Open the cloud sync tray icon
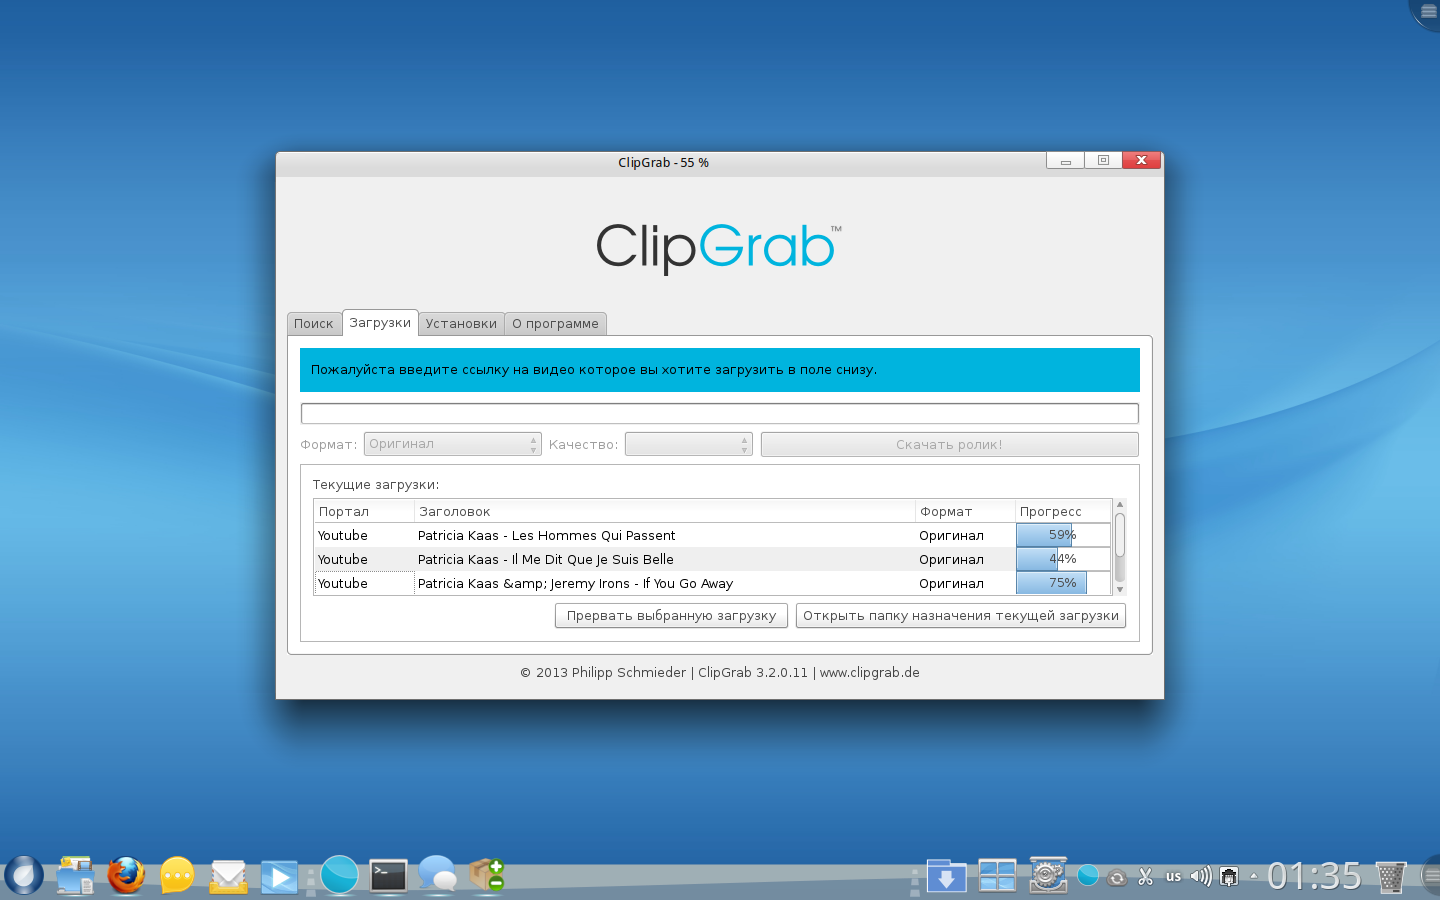This screenshot has width=1440, height=900. tap(1117, 877)
